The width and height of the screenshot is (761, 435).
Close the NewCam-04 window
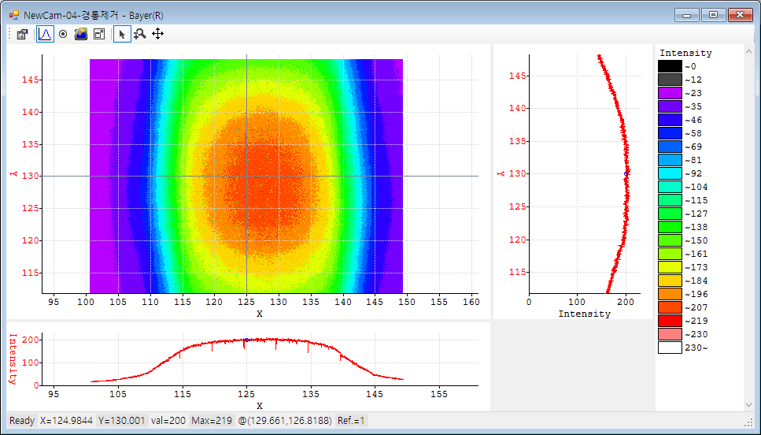pyautogui.click(x=740, y=15)
